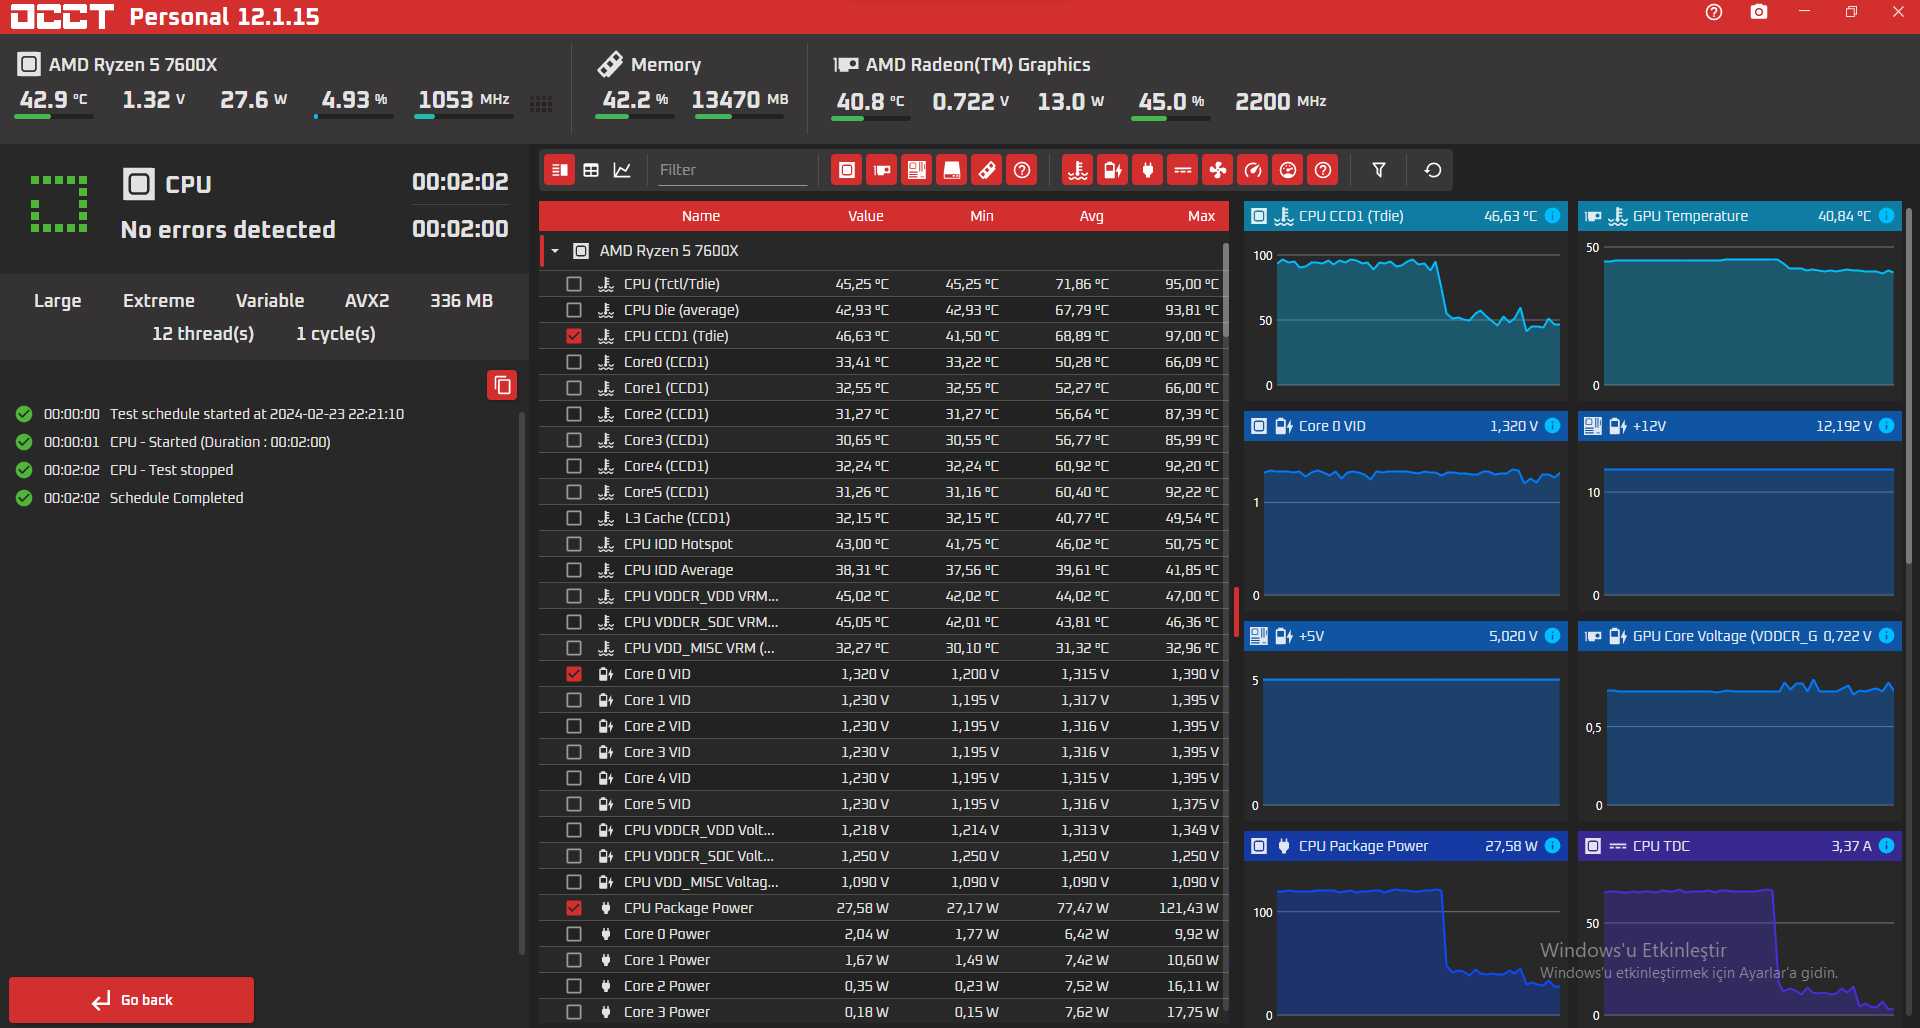Collapse the AMD Ryzen 5 7600X group
The height and width of the screenshot is (1028, 1920).
[x=555, y=251]
